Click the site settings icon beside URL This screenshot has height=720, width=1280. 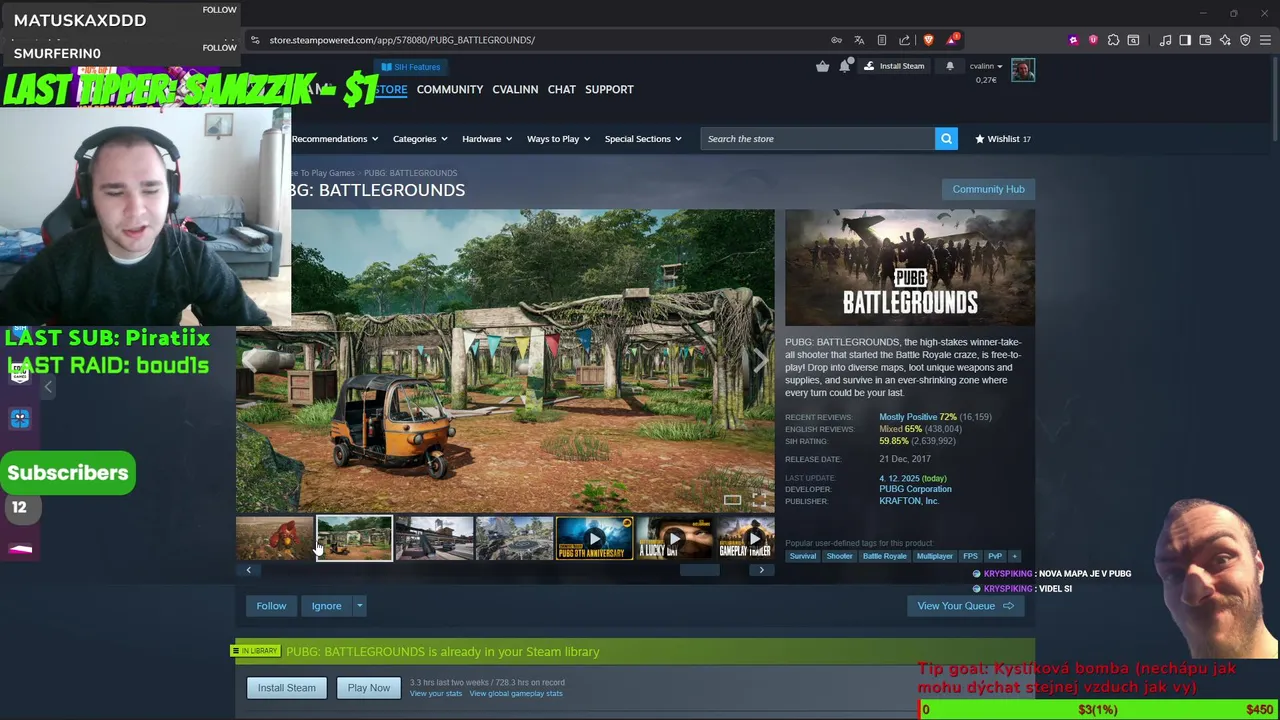click(255, 40)
